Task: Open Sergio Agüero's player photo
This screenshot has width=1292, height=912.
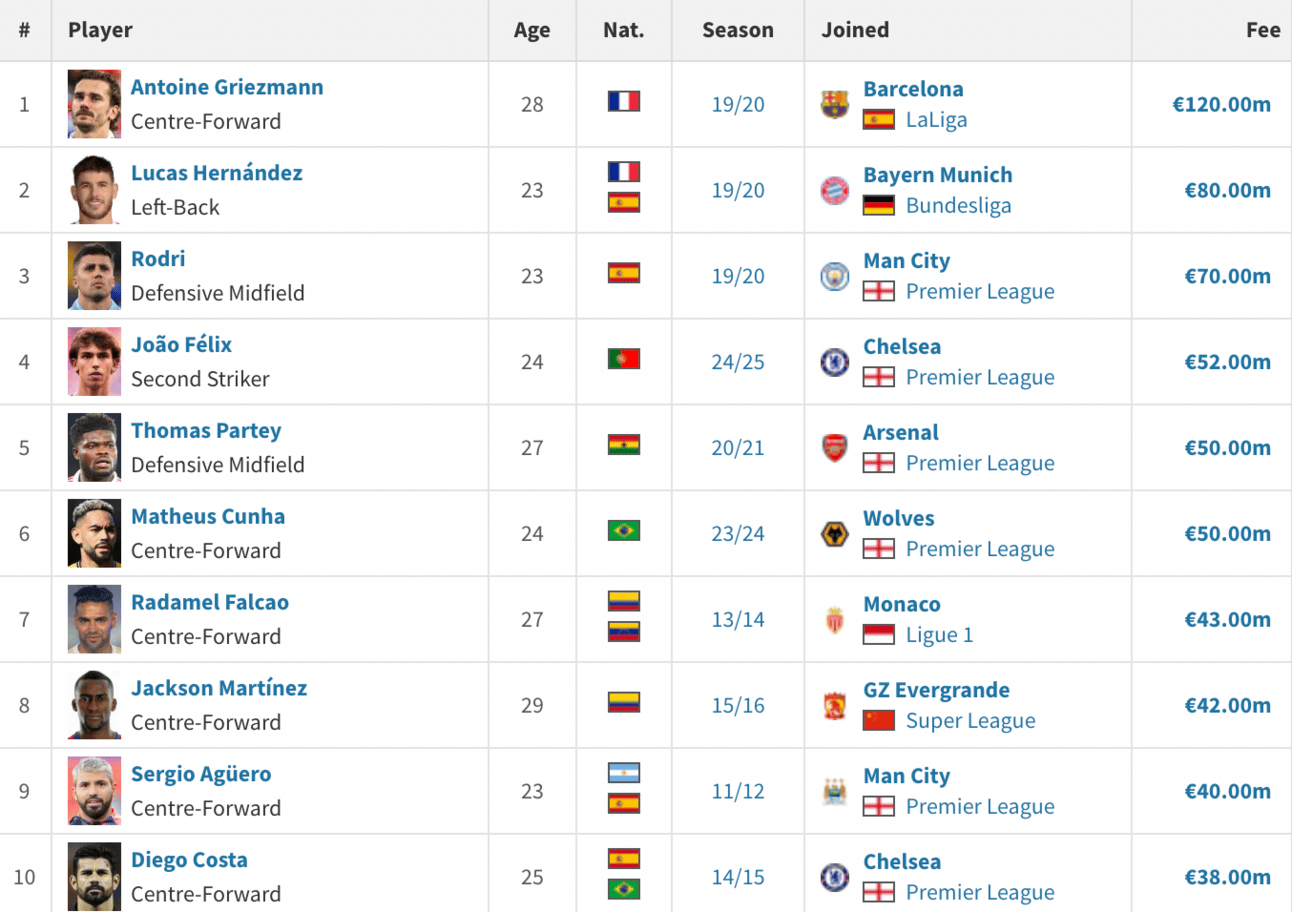Action: pos(95,791)
